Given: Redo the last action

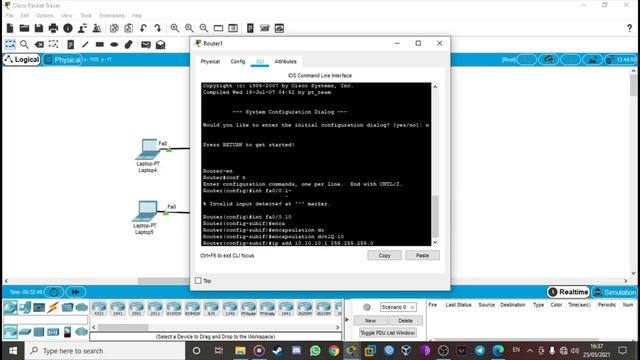Looking at the screenshot, I should pyautogui.click(x=158, y=28).
